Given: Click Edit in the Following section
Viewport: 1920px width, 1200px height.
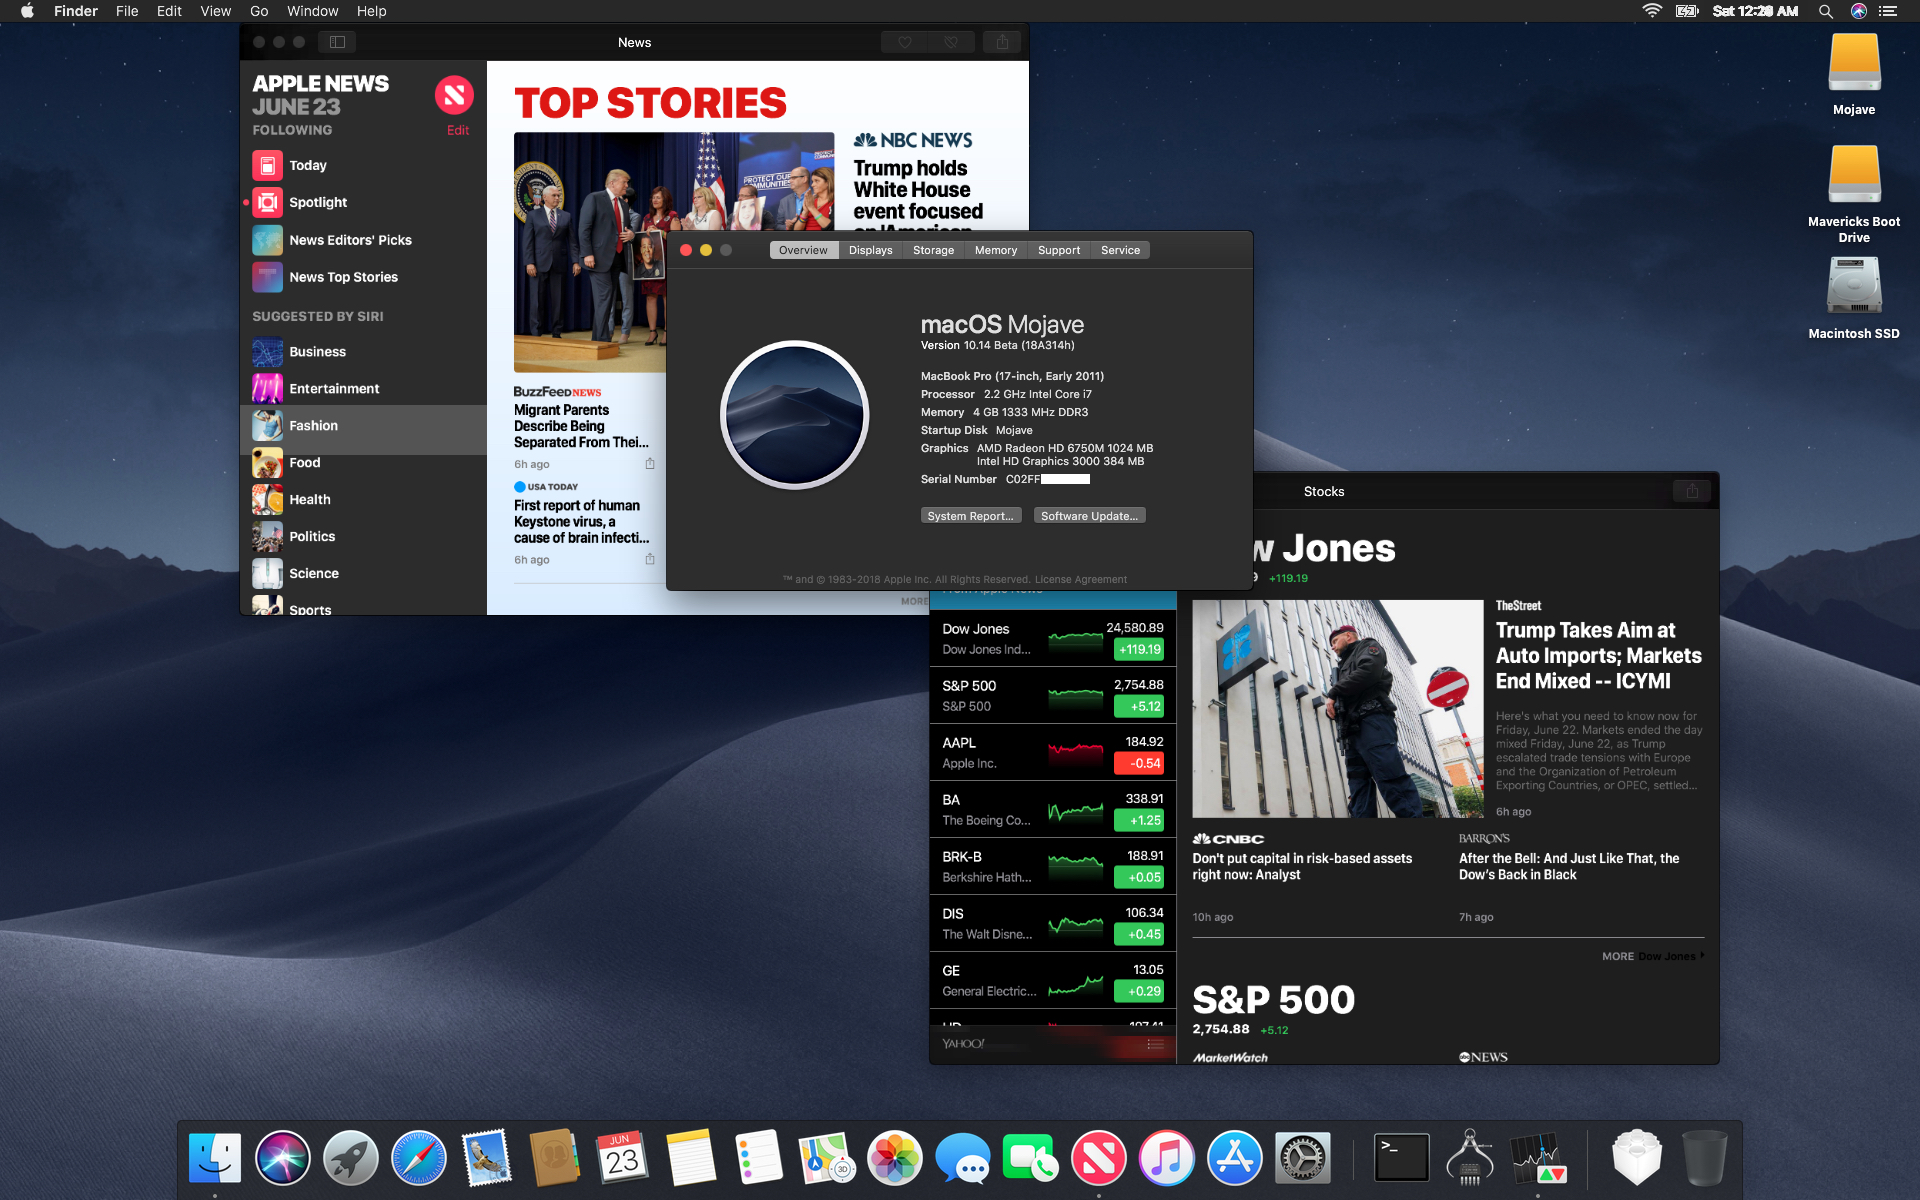Looking at the screenshot, I should [x=458, y=130].
